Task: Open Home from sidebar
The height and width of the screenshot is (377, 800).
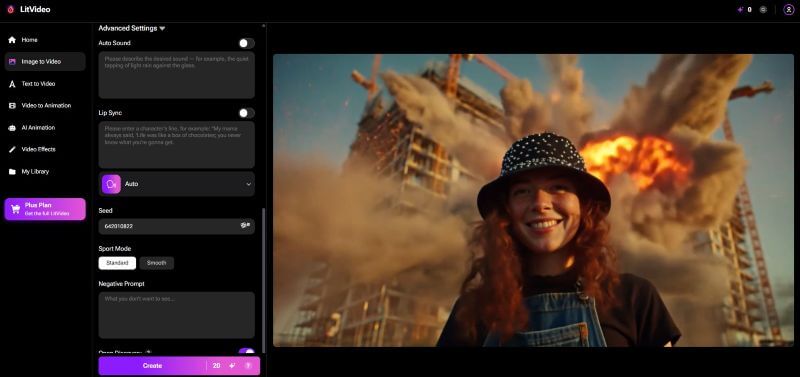Action: coord(45,40)
